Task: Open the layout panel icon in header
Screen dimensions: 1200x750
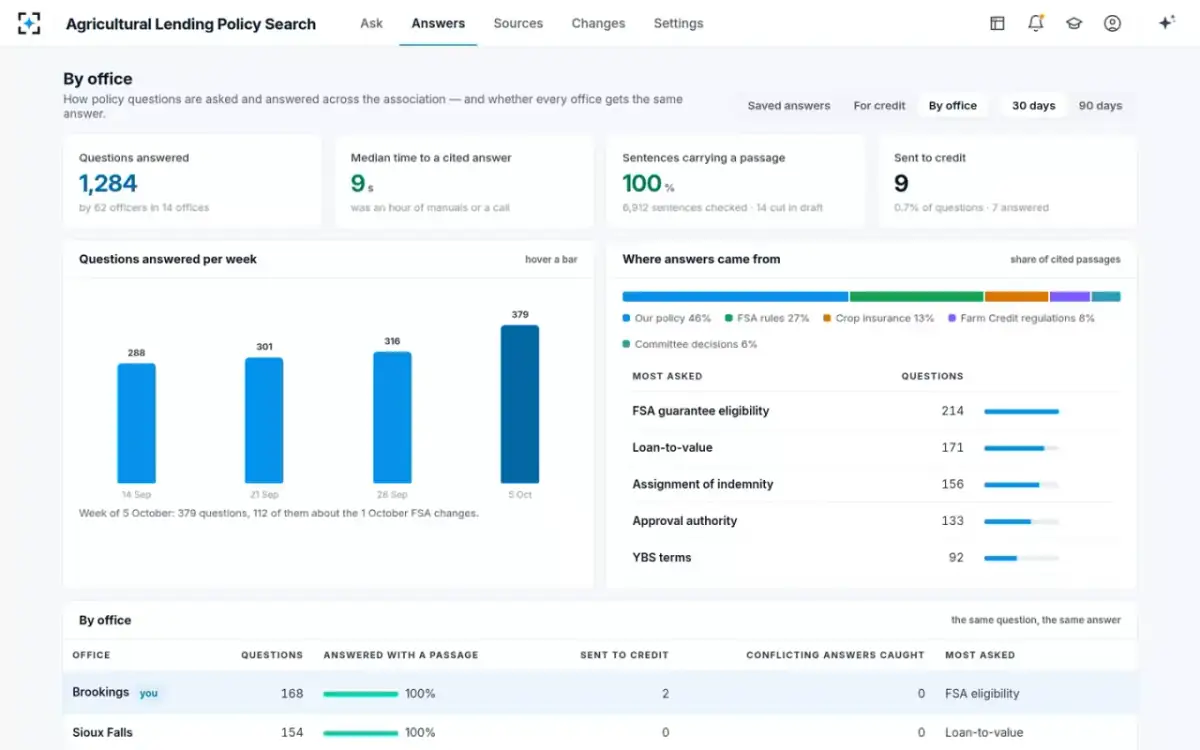Action: pos(997,23)
